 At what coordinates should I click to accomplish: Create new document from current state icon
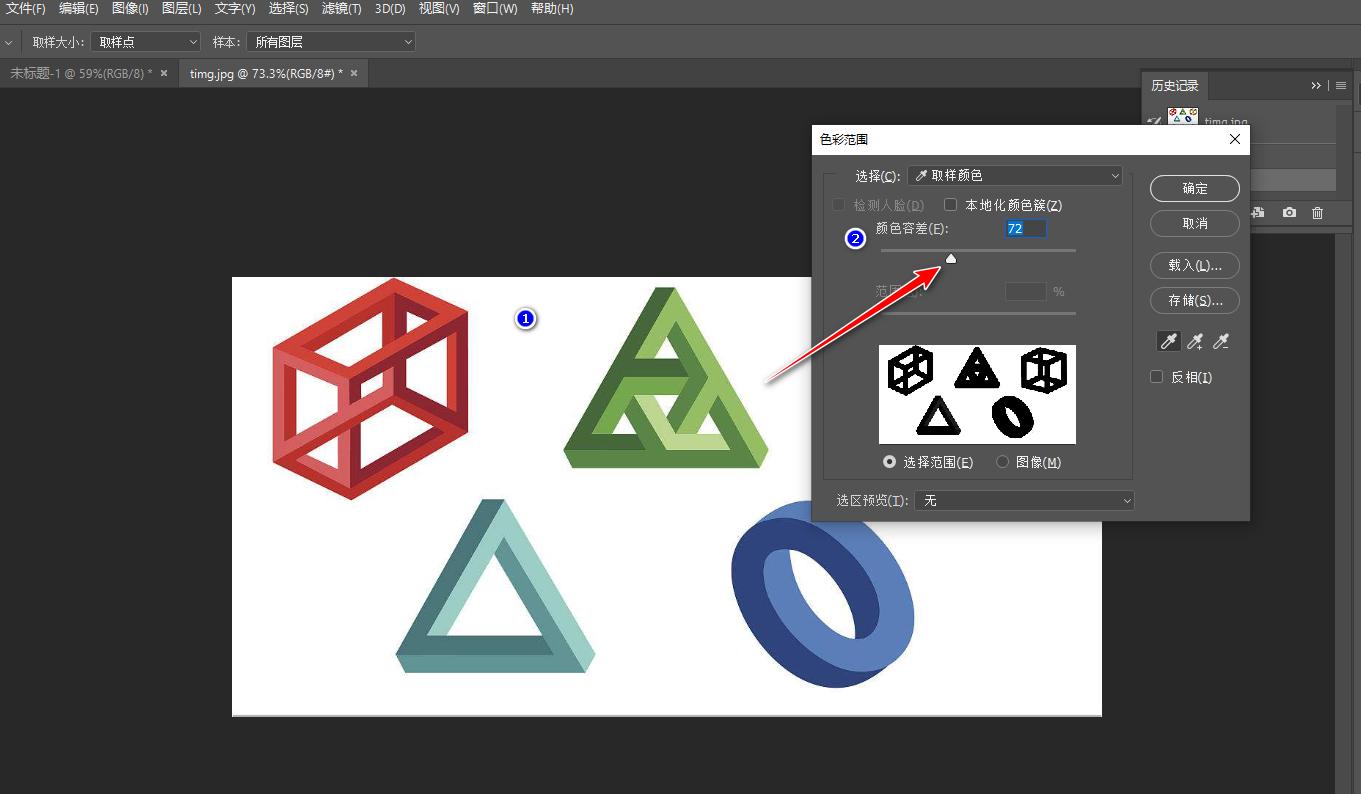click(x=1259, y=213)
